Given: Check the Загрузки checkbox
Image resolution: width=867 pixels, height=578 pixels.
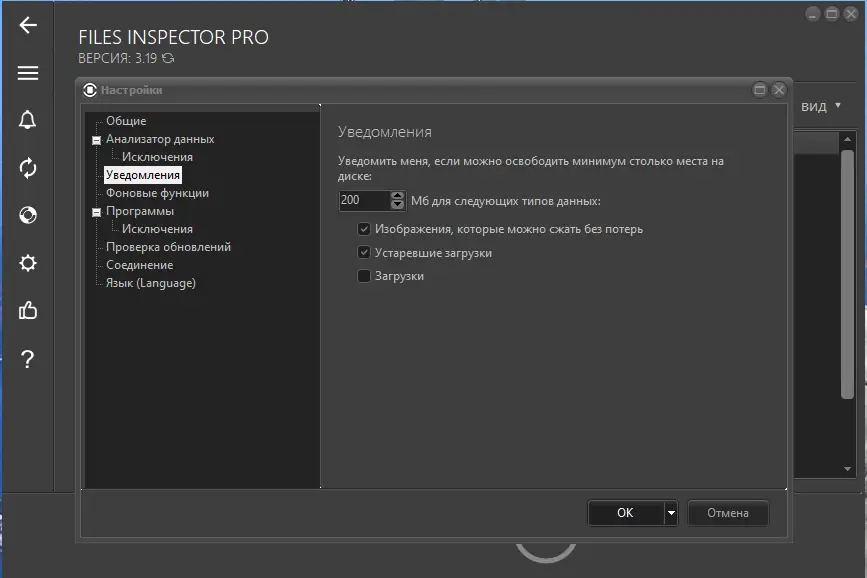Looking at the screenshot, I should pos(364,276).
